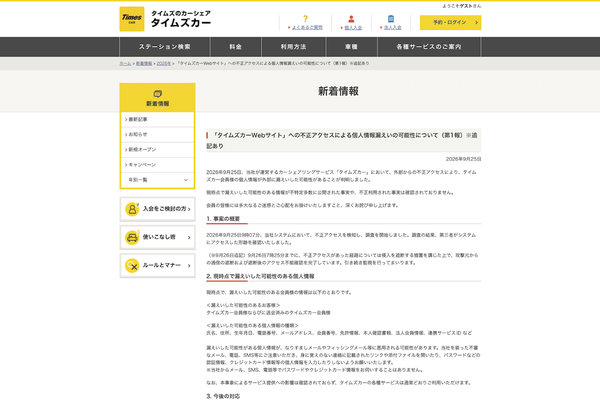Select 最新記事 in sidebar
Viewport: 600px width, 400px height.
click(x=157, y=119)
